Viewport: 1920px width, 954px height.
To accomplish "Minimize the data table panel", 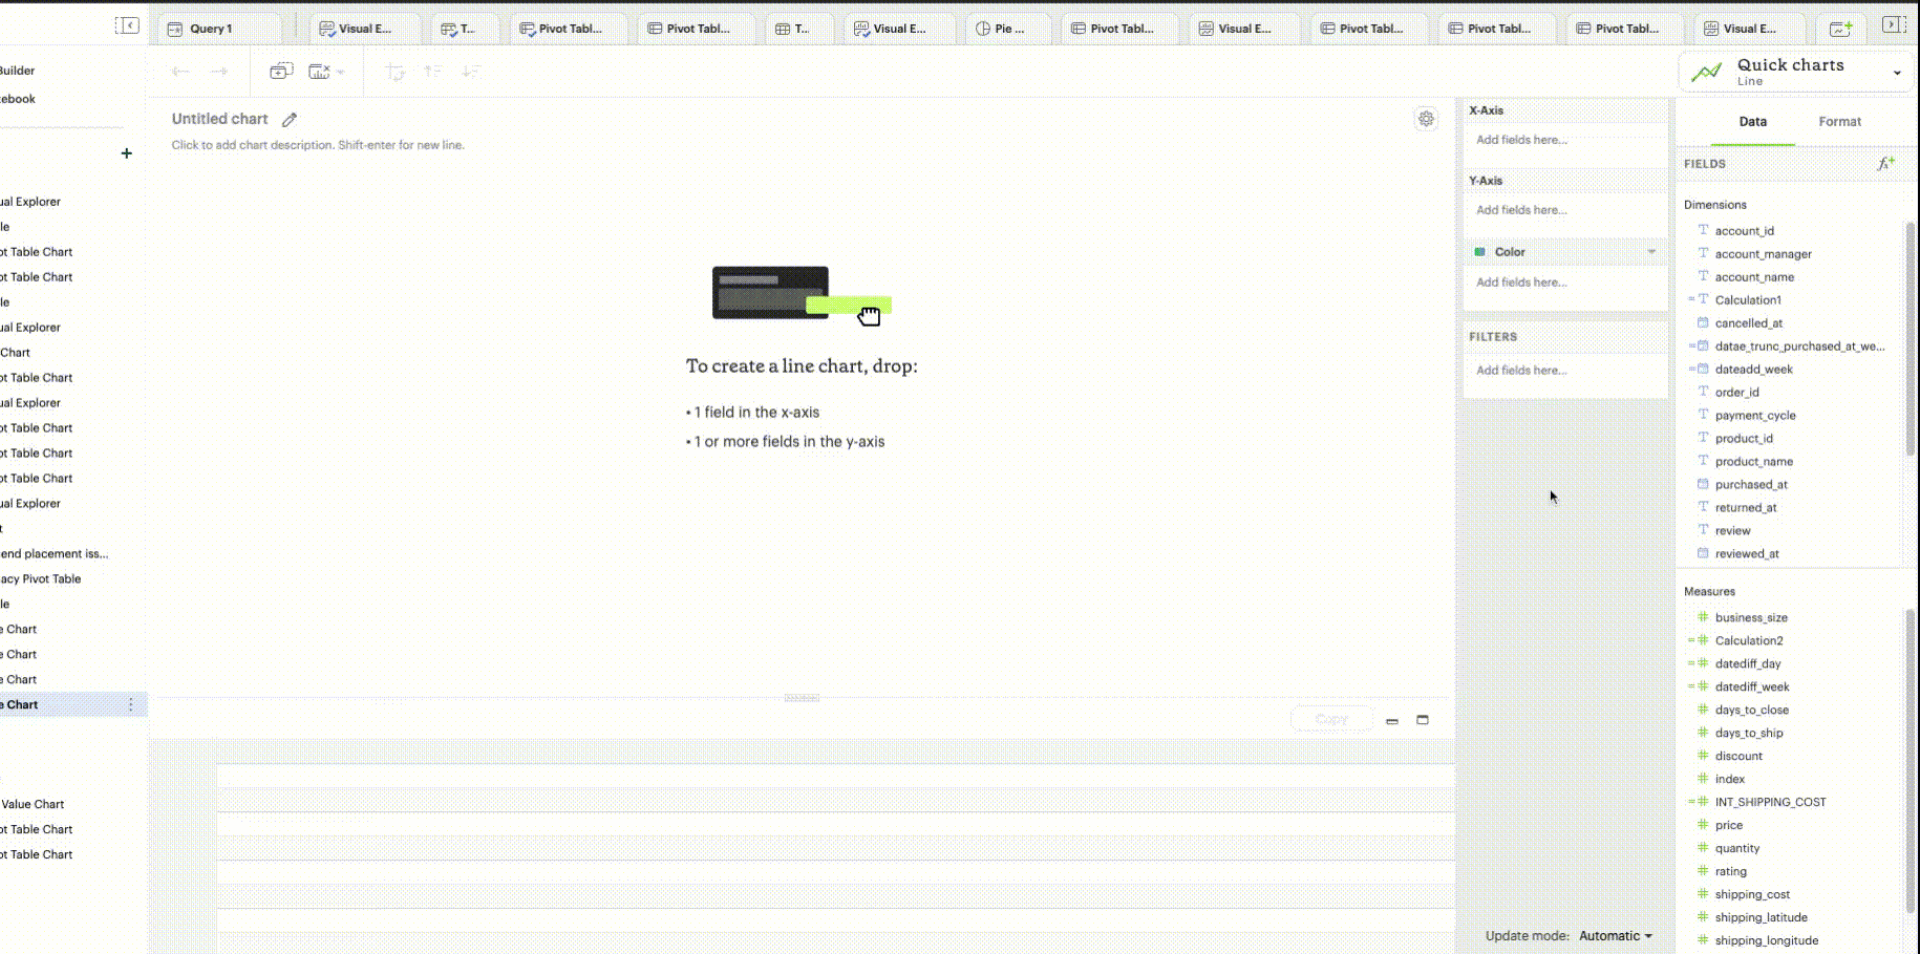I will tap(1392, 721).
